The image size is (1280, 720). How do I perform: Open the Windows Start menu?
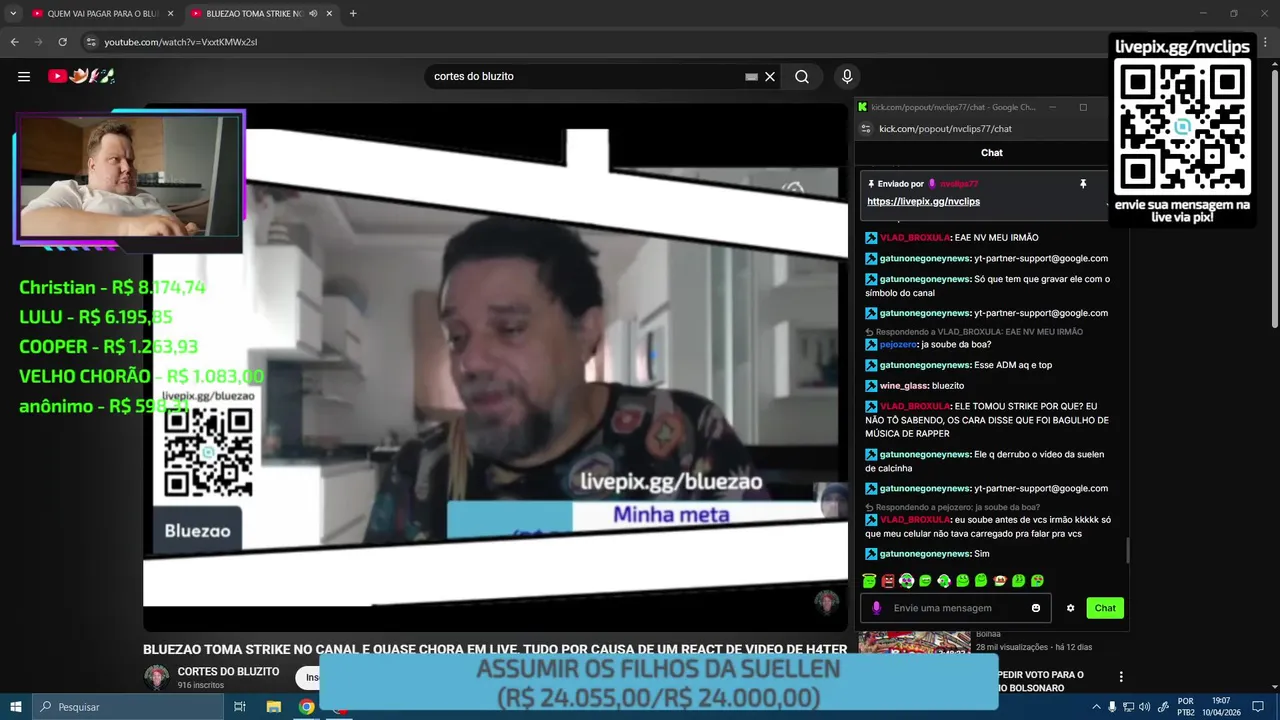(16, 707)
